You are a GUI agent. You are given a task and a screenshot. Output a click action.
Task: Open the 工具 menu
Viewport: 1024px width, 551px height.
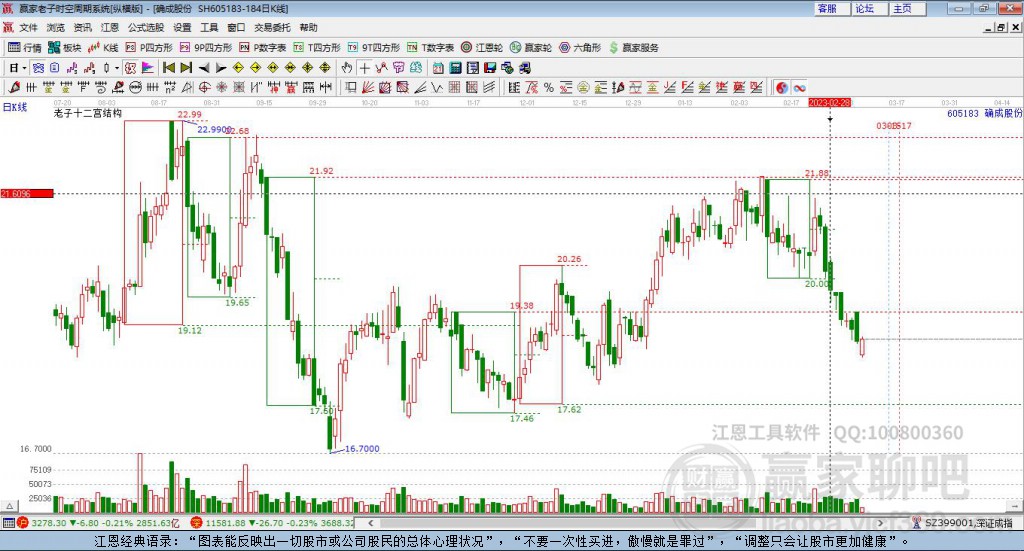coord(209,27)
